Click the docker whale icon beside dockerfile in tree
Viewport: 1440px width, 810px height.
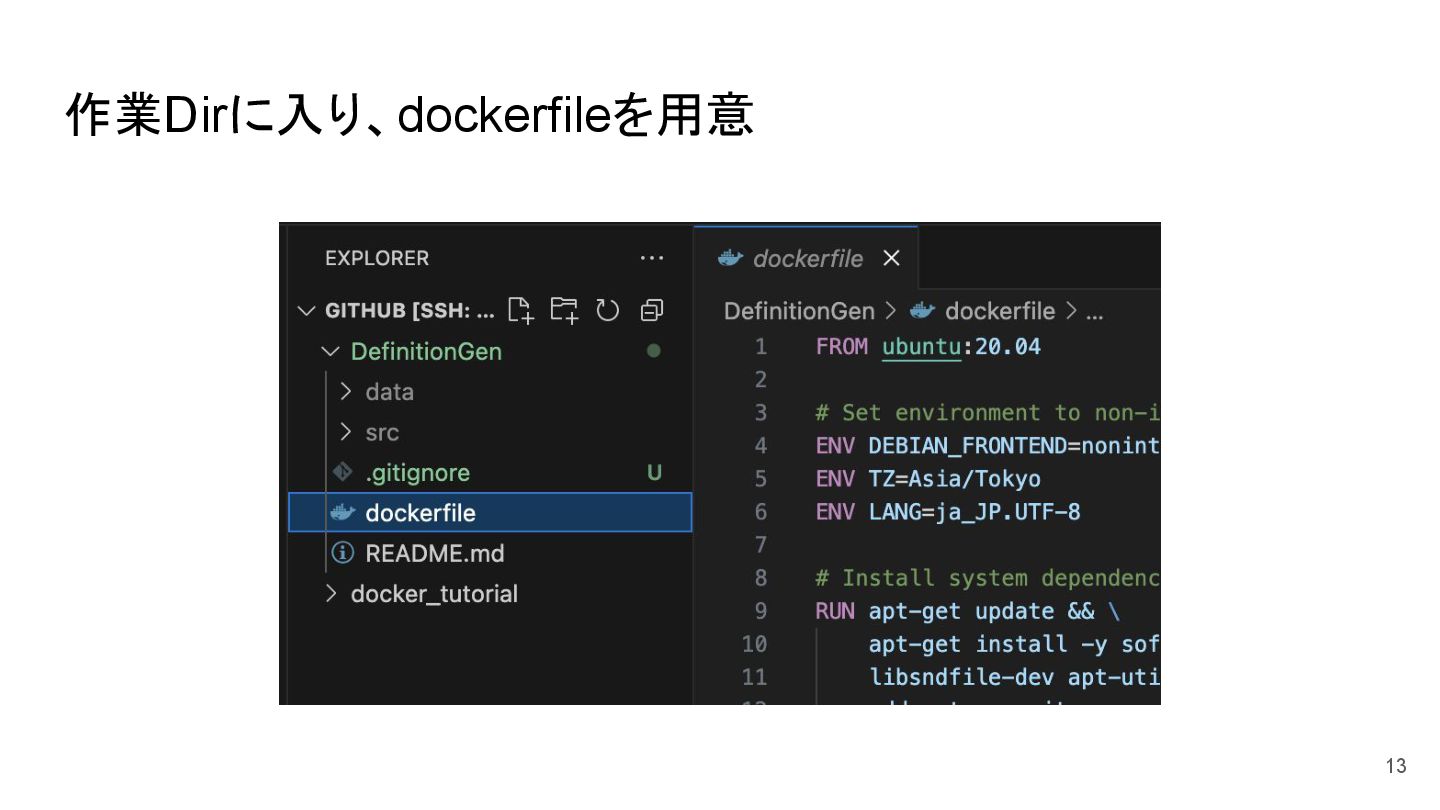[x=343, y=513]
